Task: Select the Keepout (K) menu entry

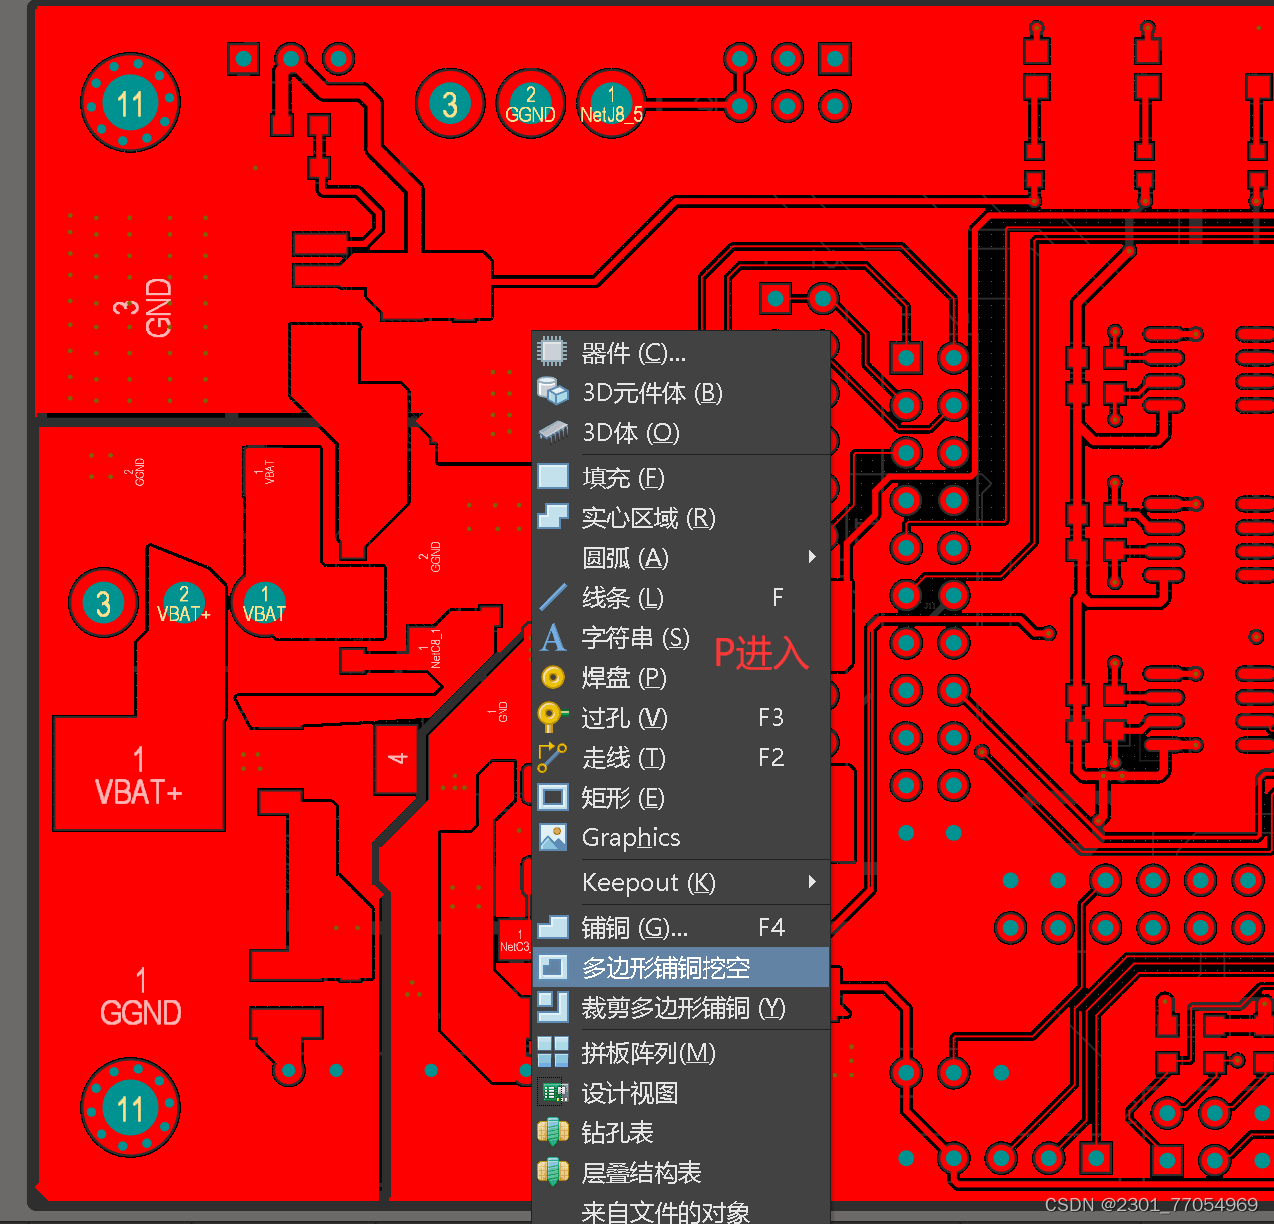Action: coord(681,882)
